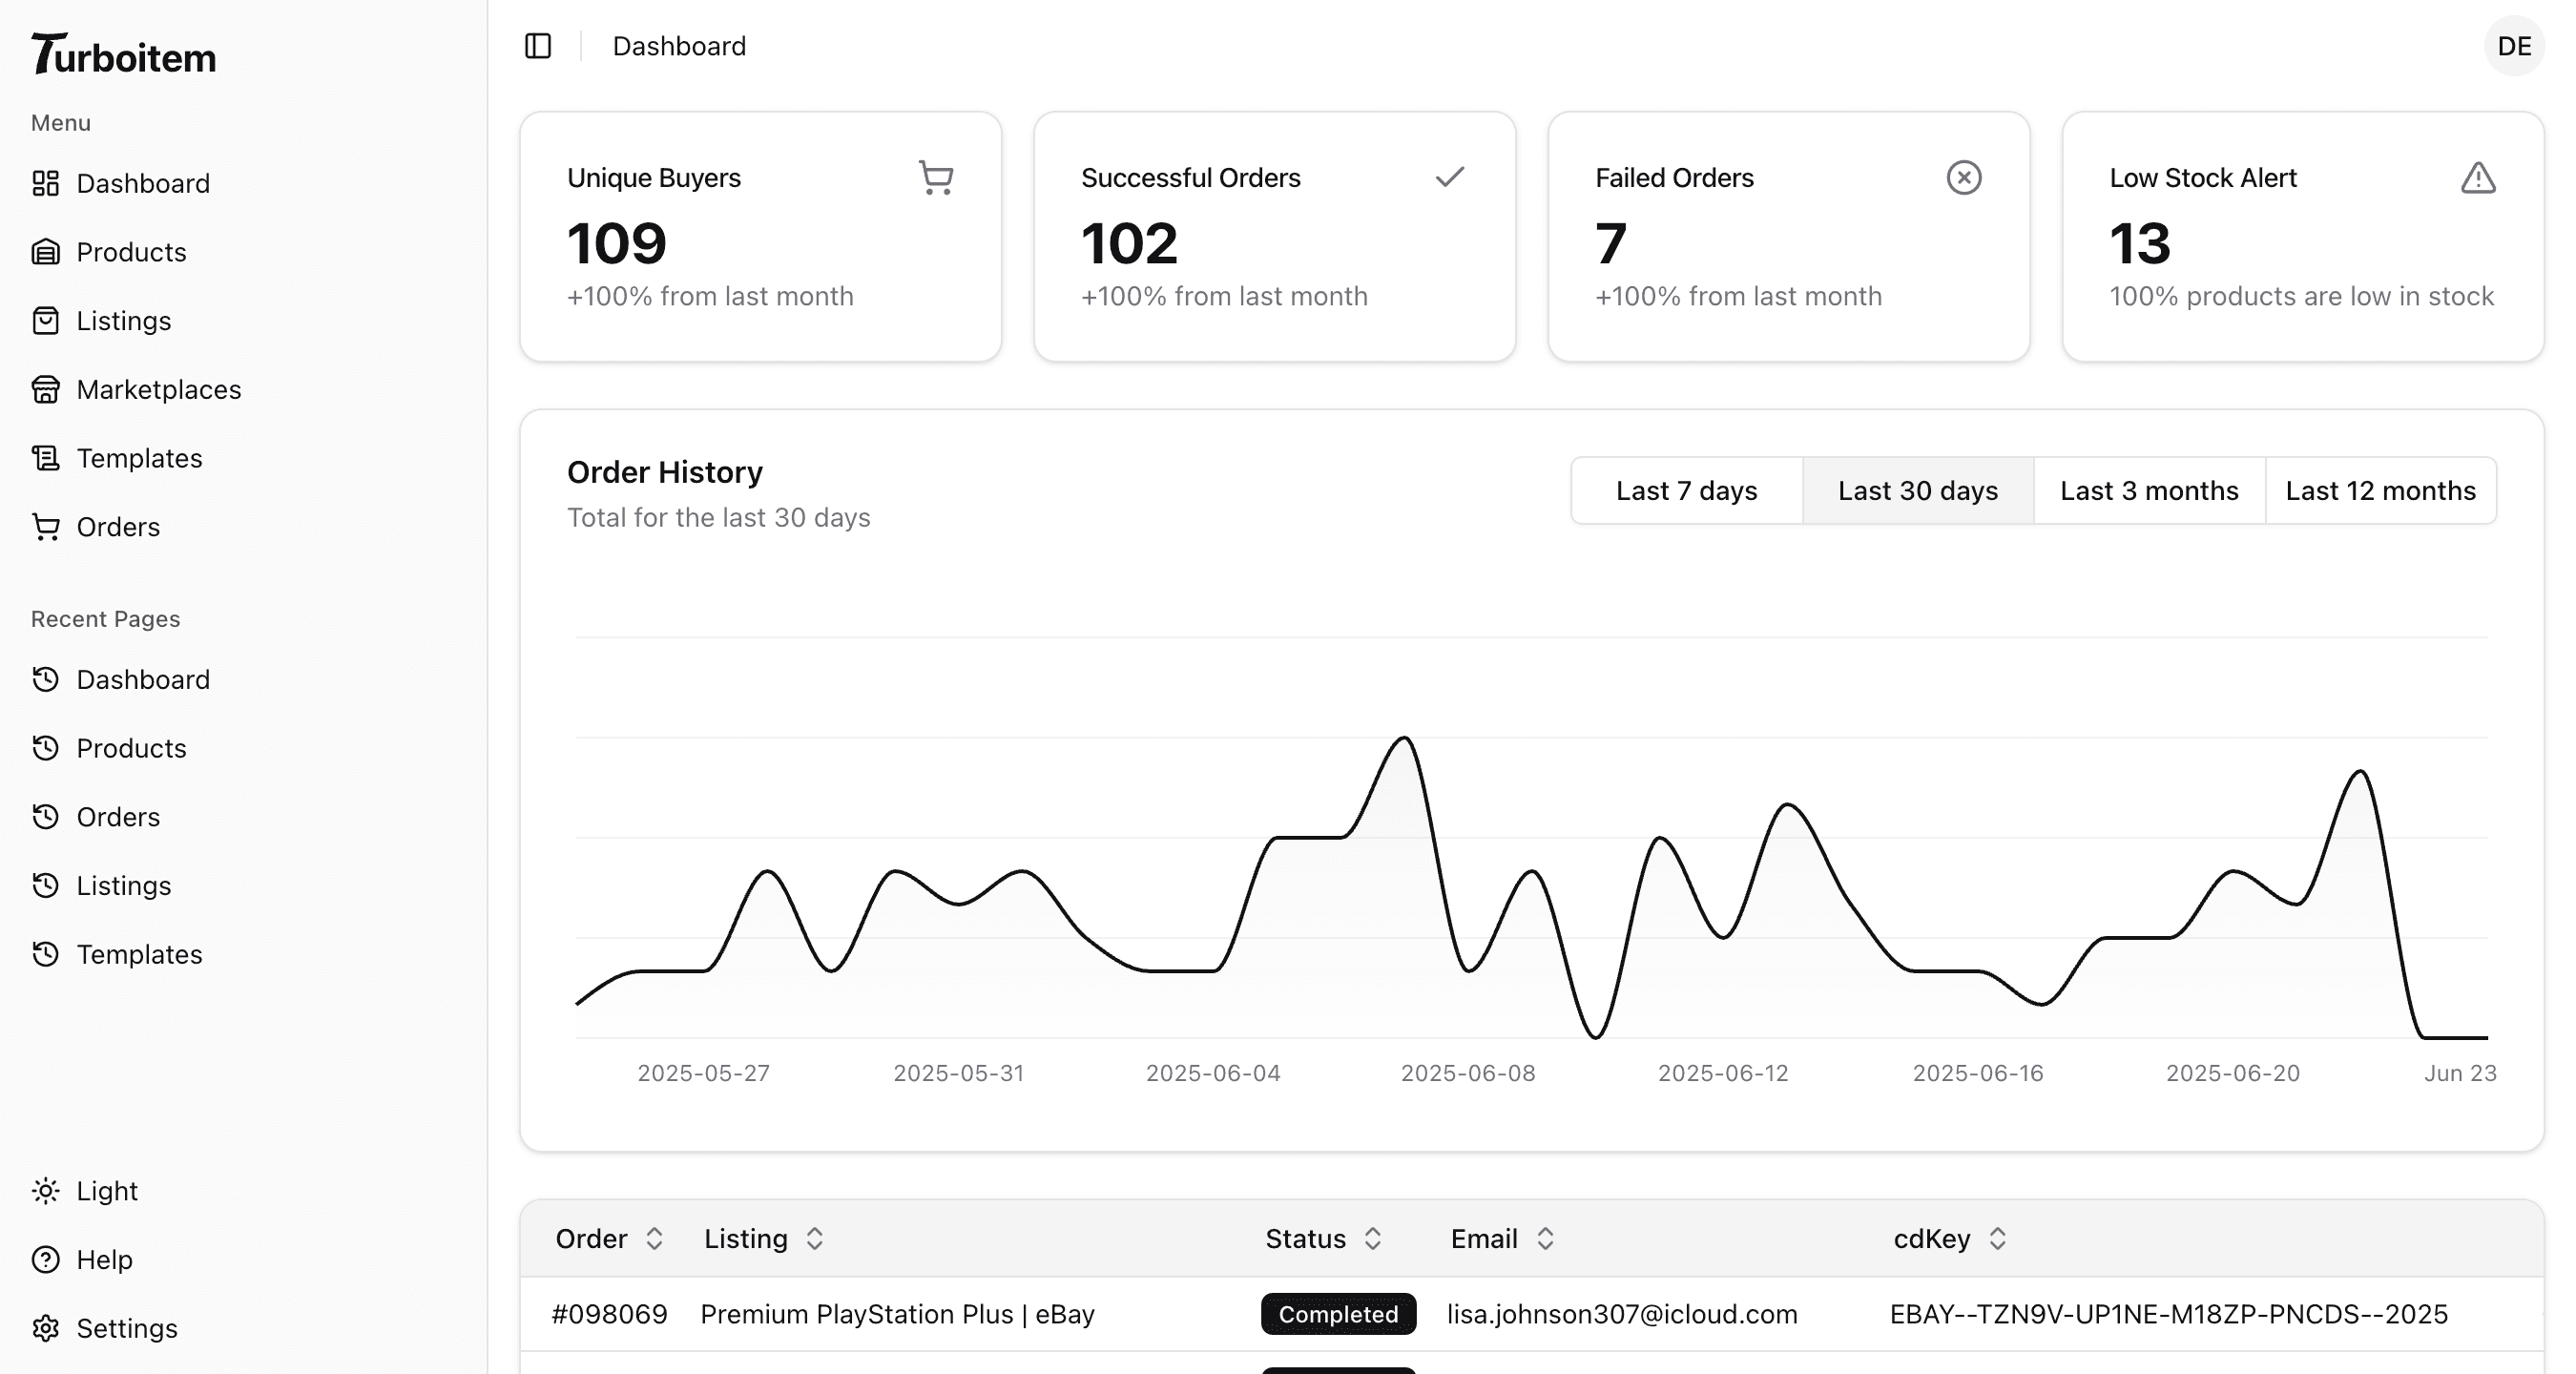Click the Products menu icon

(x=45, y=252)
